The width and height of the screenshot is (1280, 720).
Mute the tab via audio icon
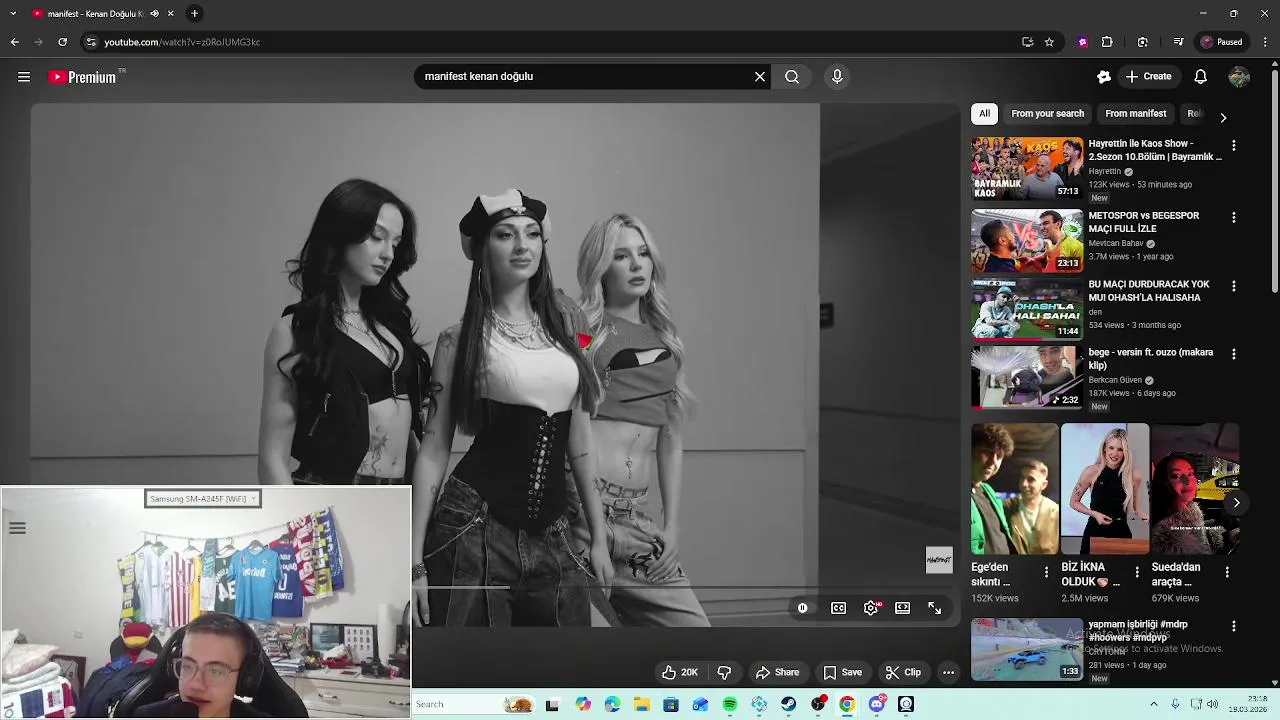154,13
